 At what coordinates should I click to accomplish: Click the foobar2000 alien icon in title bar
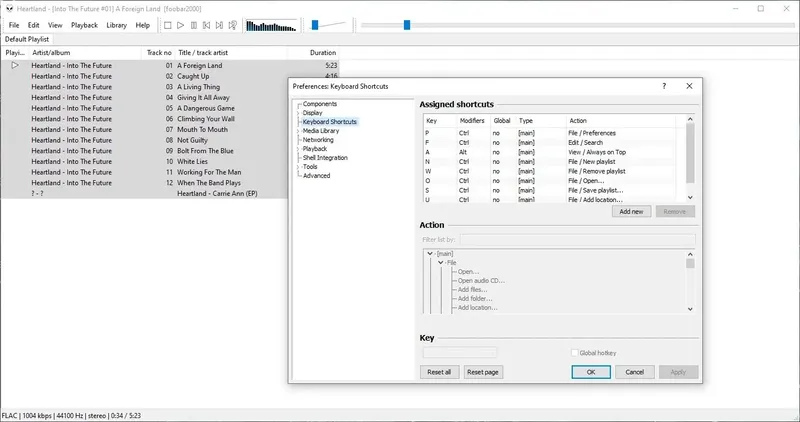point(9,9)
